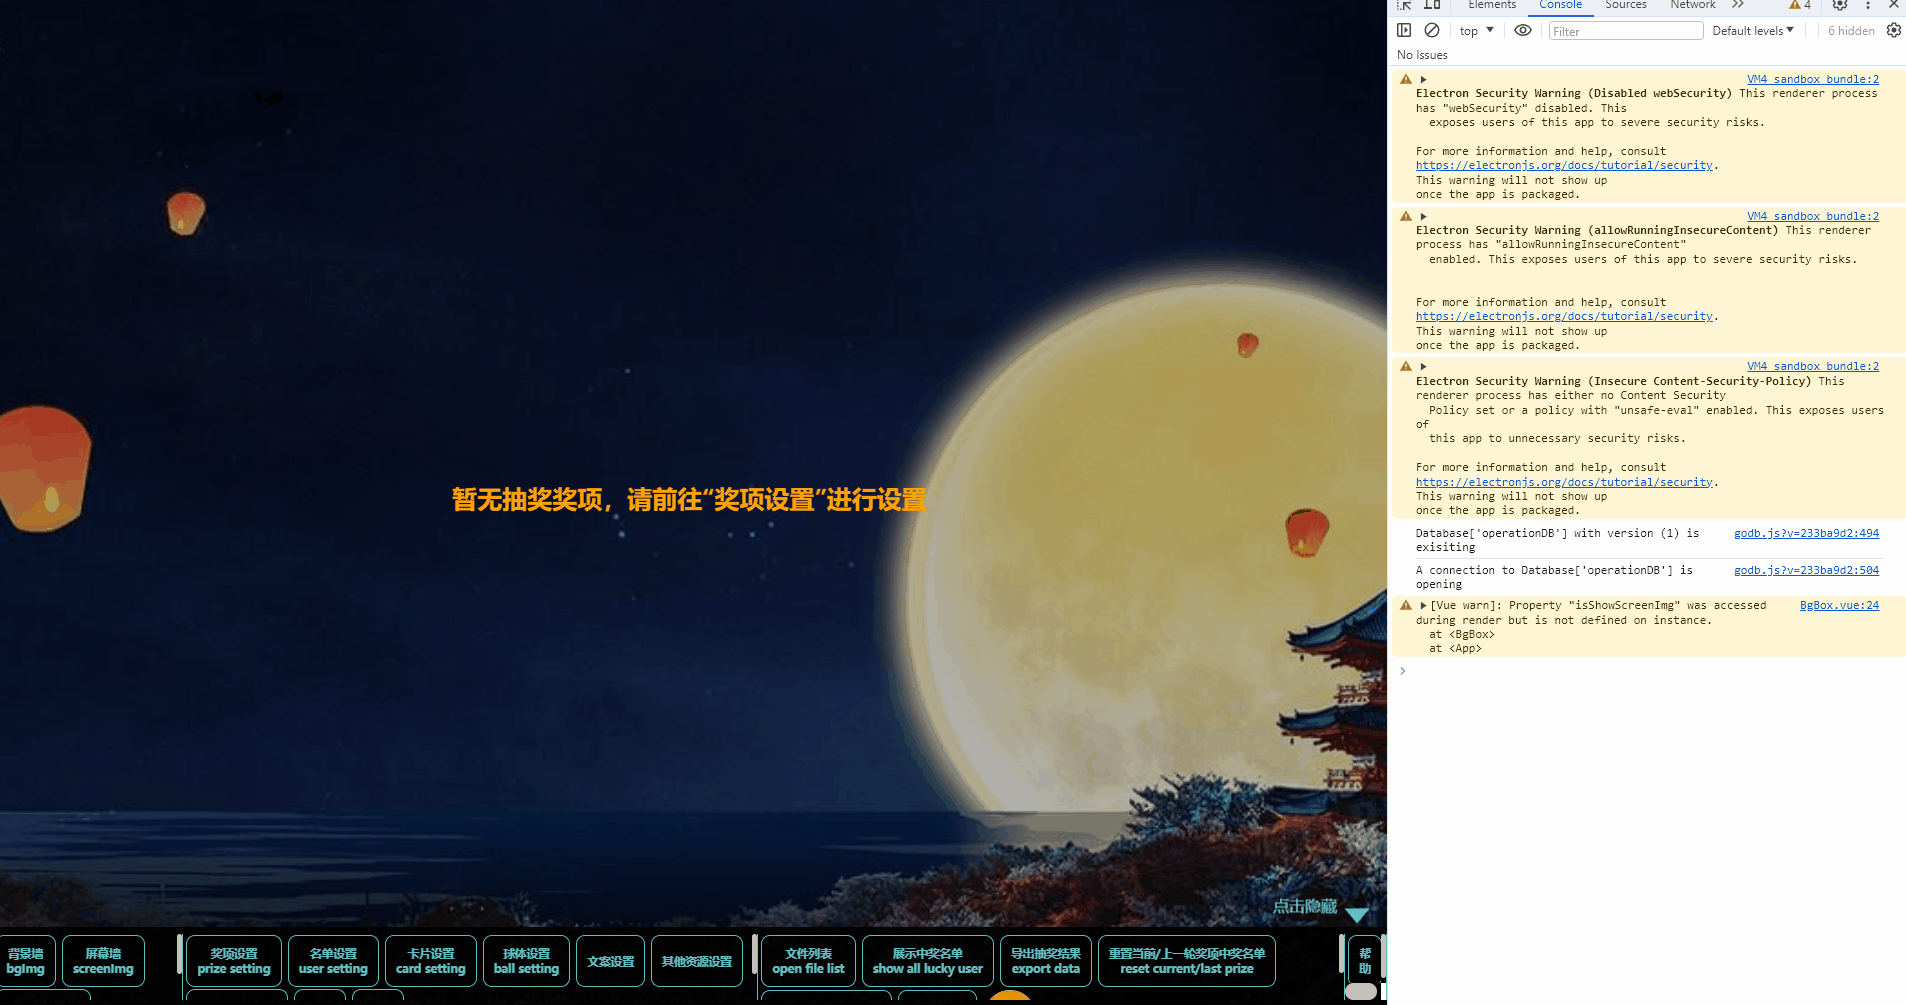Click the 帮助 help button

[1364, 961]
